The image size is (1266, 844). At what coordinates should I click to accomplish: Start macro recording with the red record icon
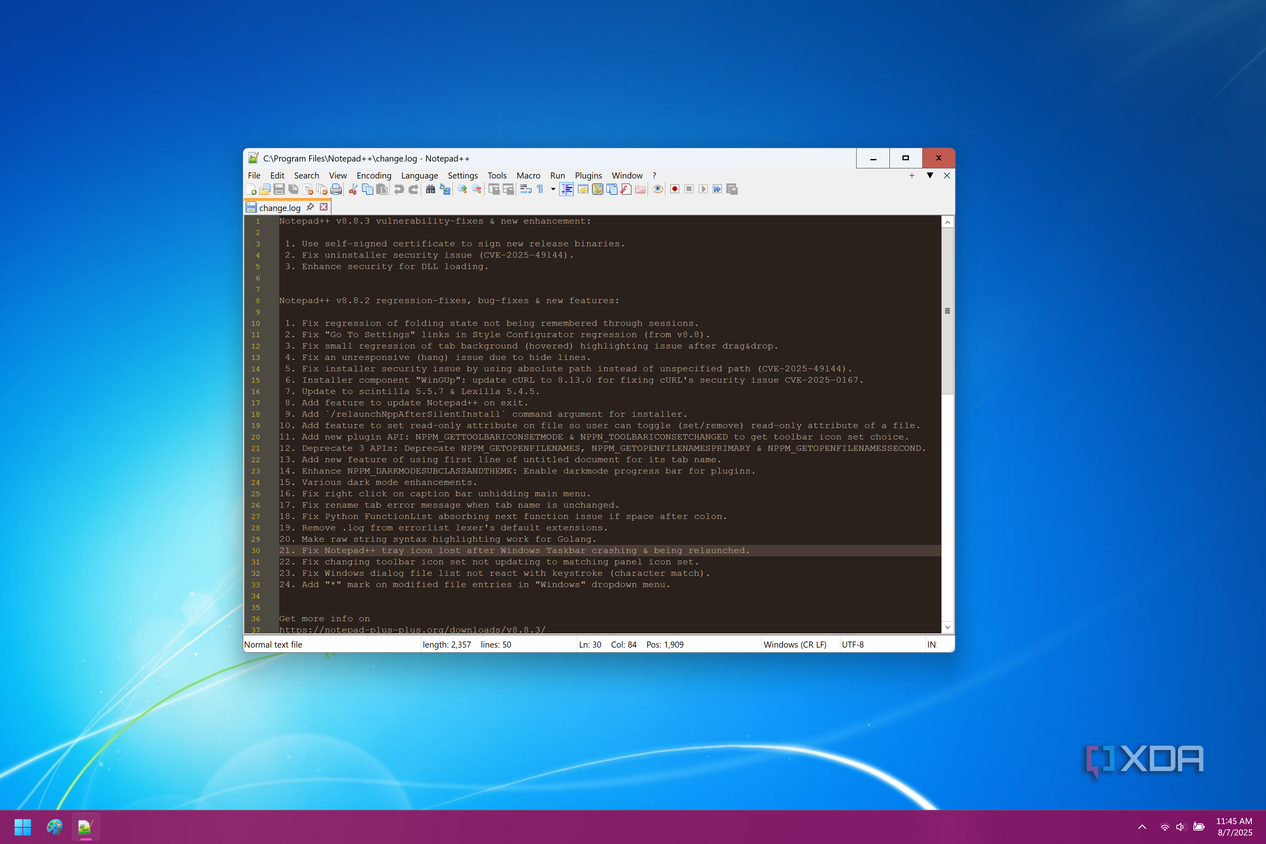click(675, 189)
